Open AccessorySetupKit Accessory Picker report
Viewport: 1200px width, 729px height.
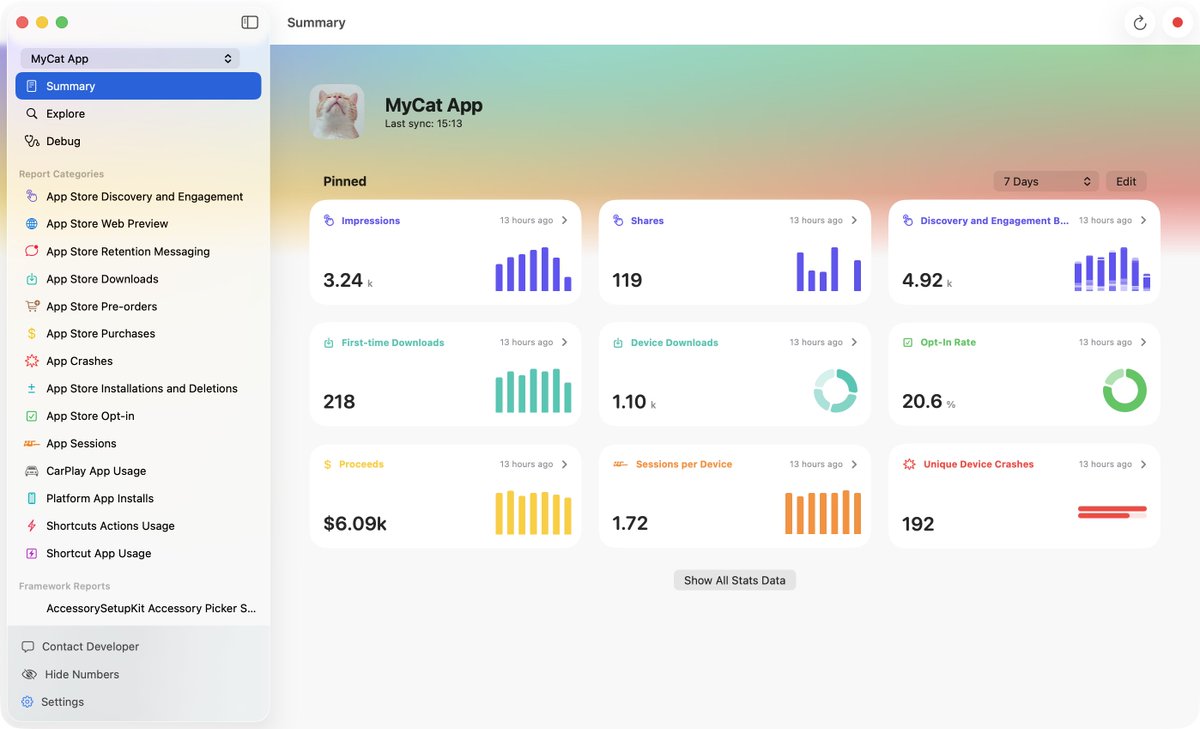138,608
